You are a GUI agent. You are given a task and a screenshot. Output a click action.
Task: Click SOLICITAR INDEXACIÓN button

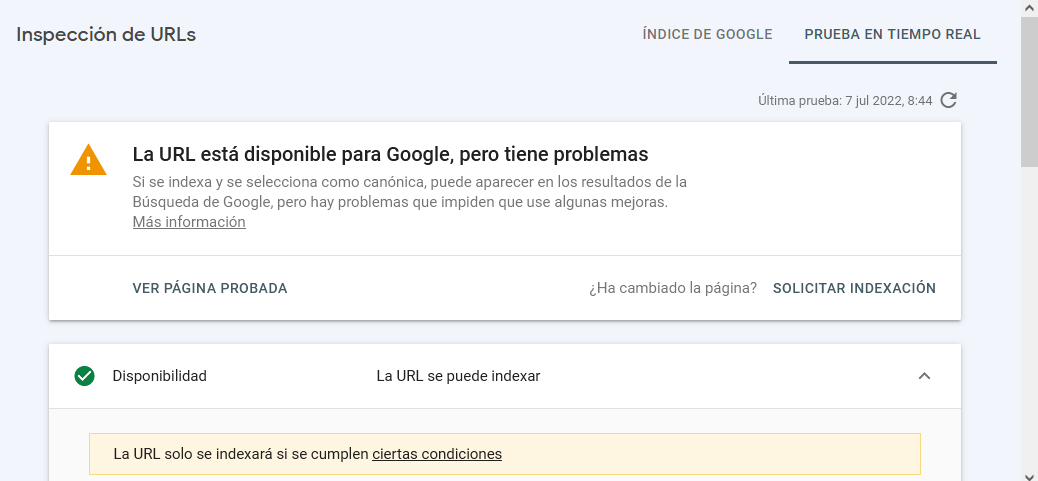pos(854,288)
